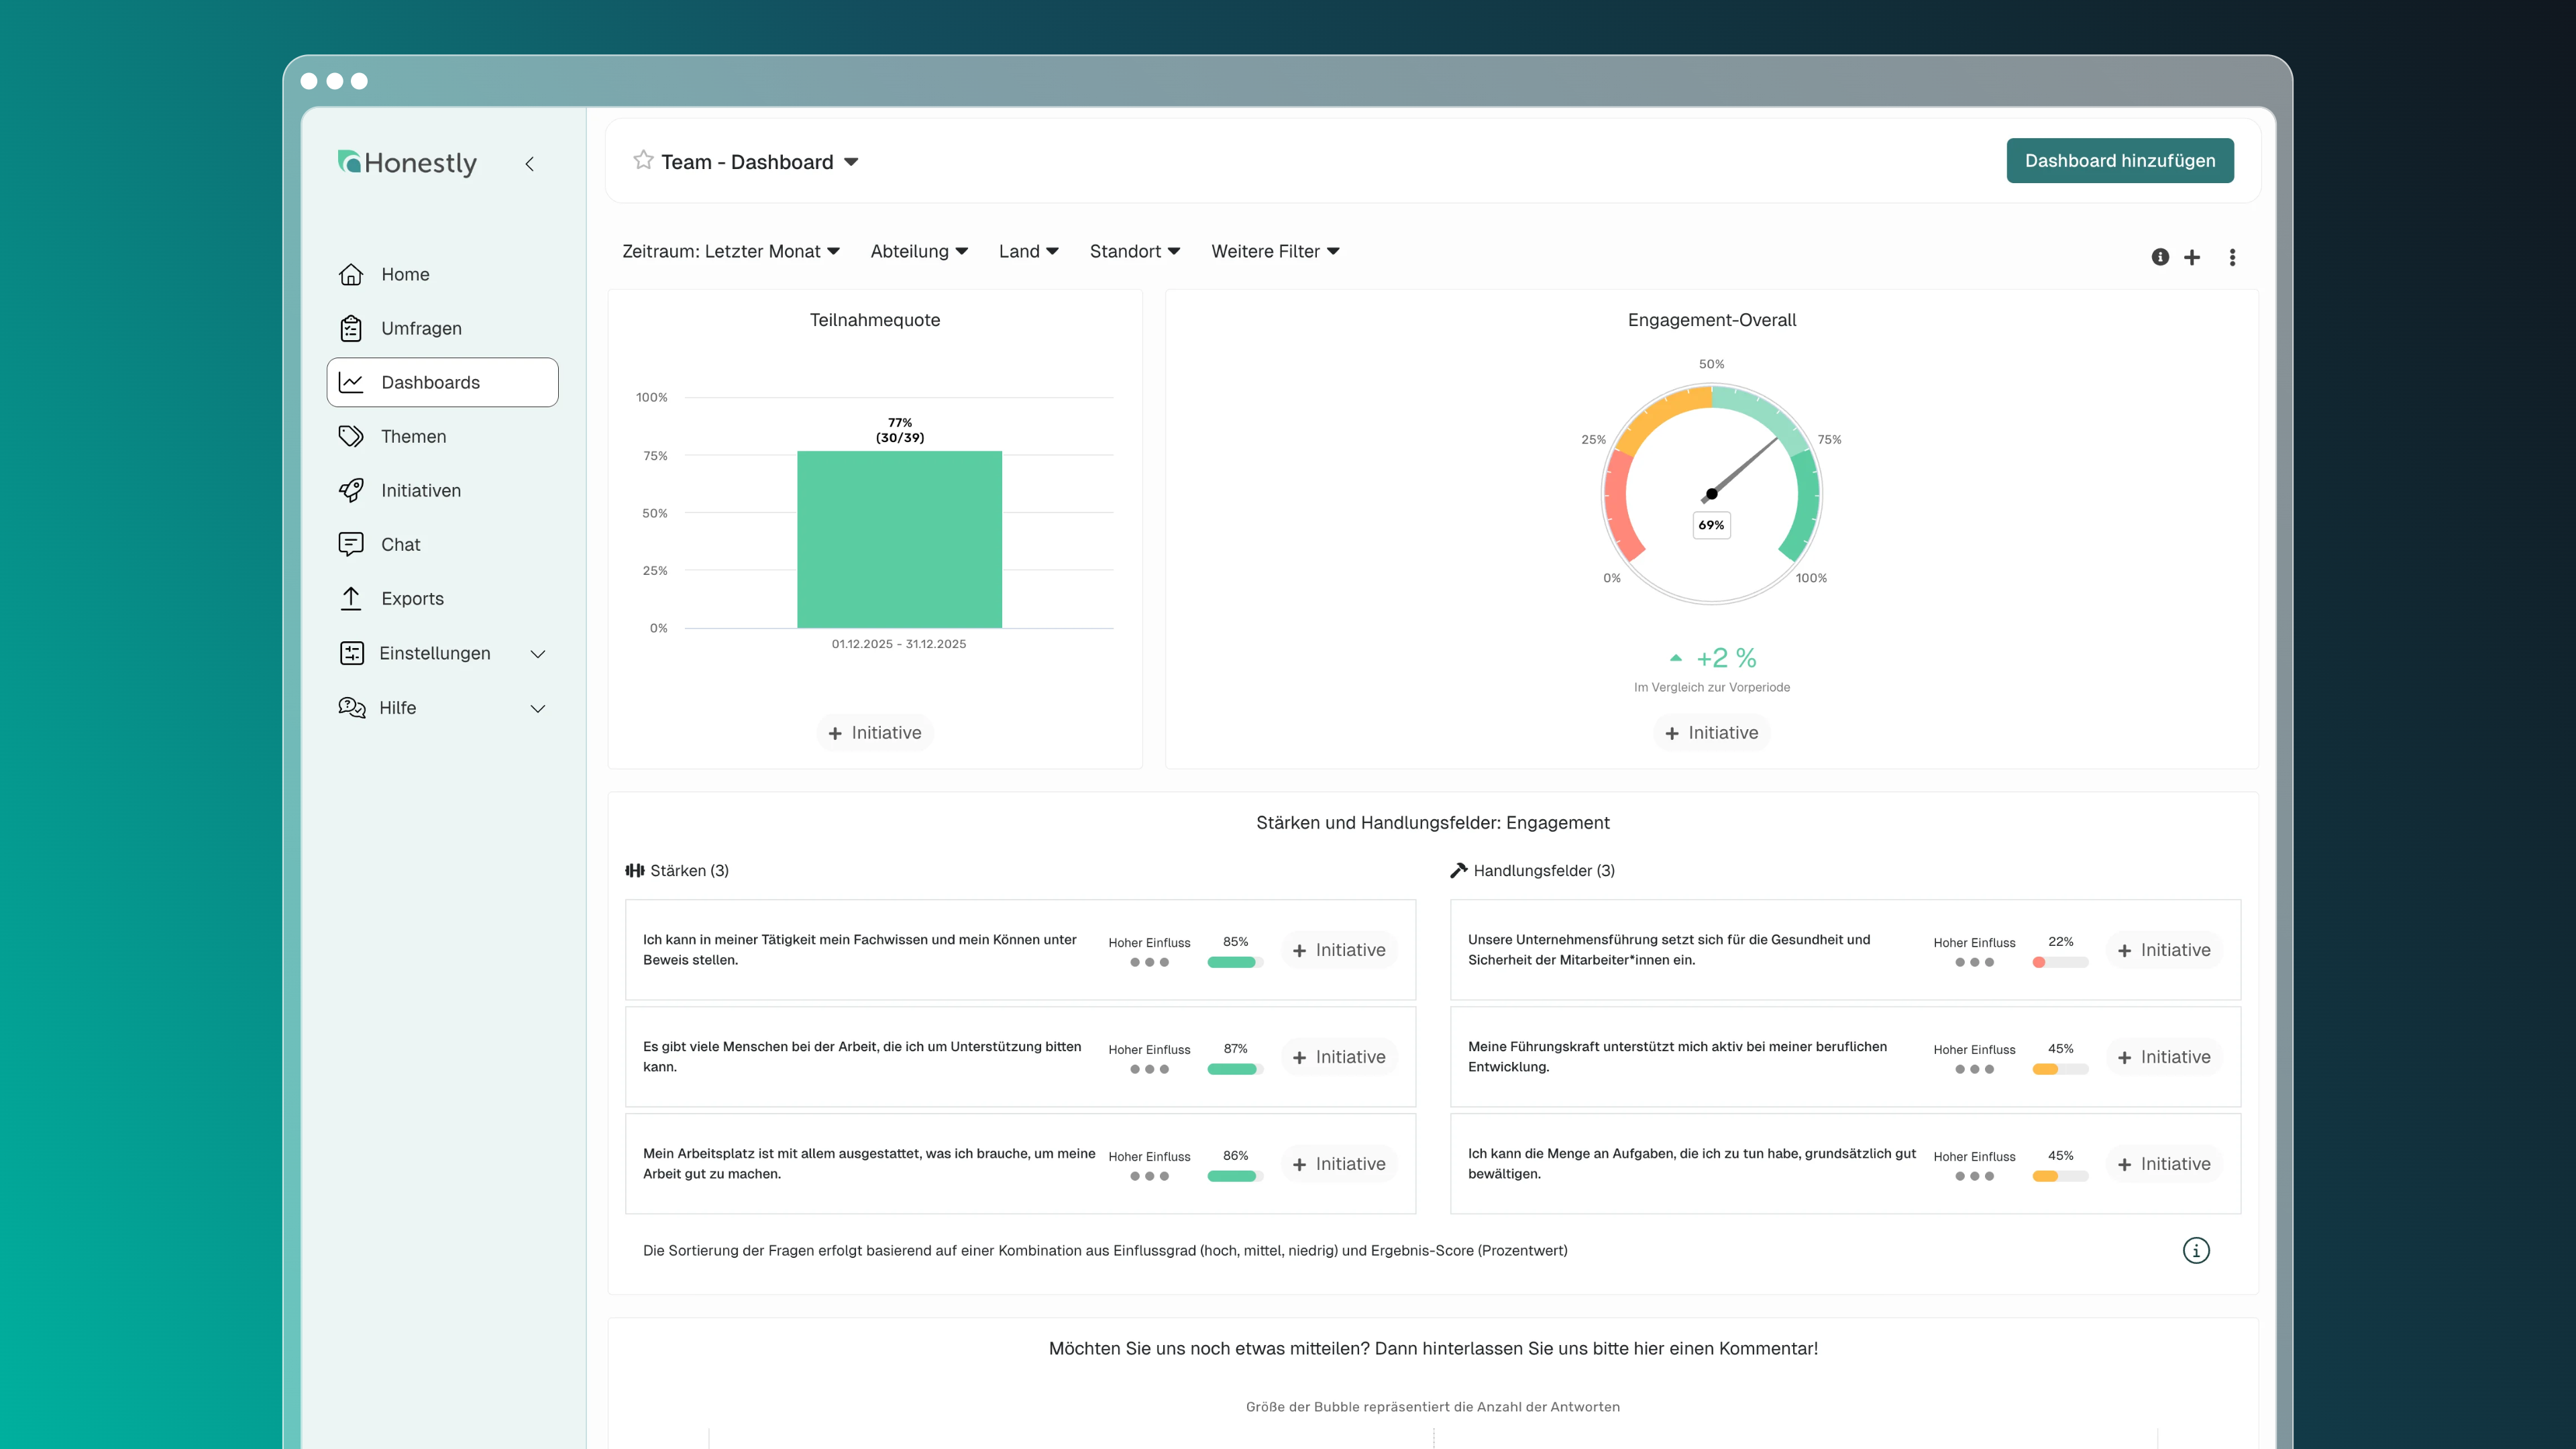
Task: Open the Team - Dashboard selector dropdown
Action: 851,162
